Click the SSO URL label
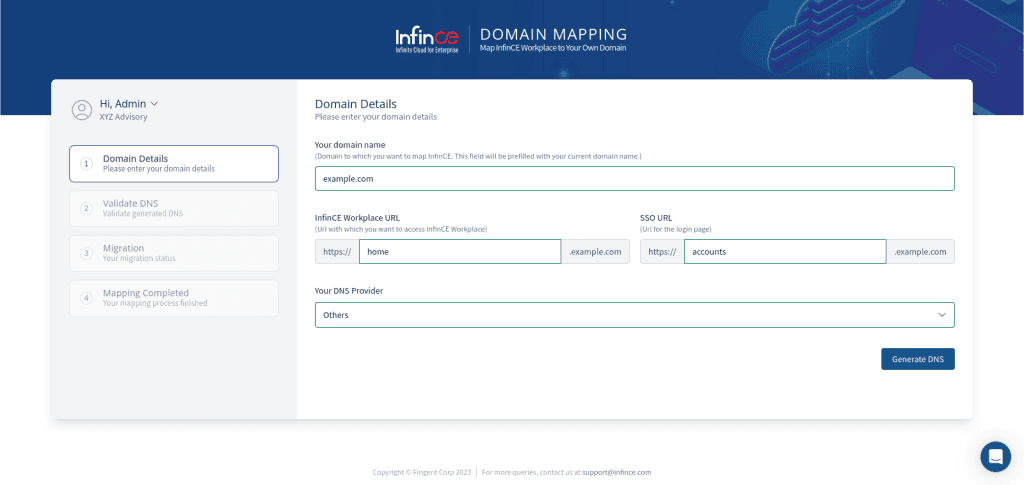The height and width of the screenshot is (485, 1024). click(656, 218)
